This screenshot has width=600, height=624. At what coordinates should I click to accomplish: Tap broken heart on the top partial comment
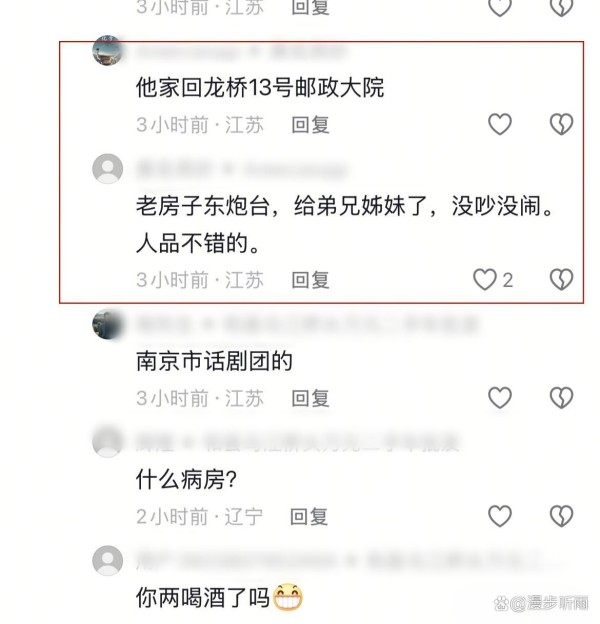click(561, 7)
